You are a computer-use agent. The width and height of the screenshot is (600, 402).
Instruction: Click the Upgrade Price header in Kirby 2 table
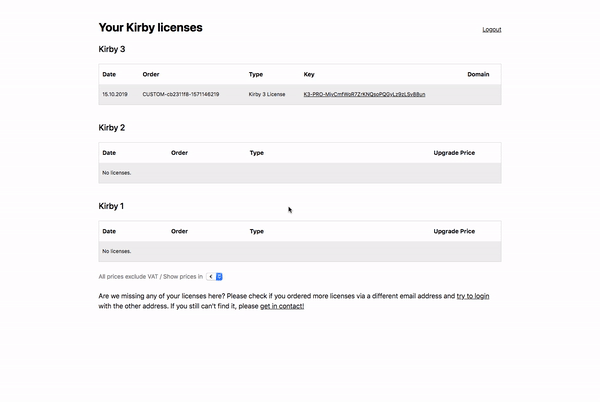tap(454, 153)
